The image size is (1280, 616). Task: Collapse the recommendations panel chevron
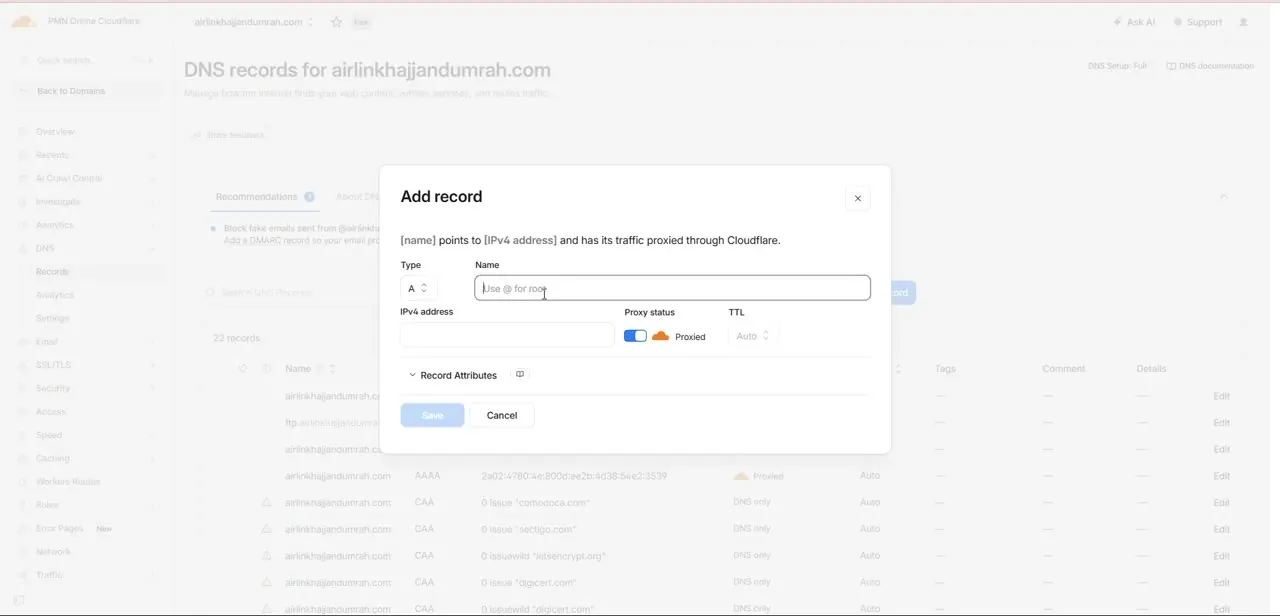(x=1223, y=197)
